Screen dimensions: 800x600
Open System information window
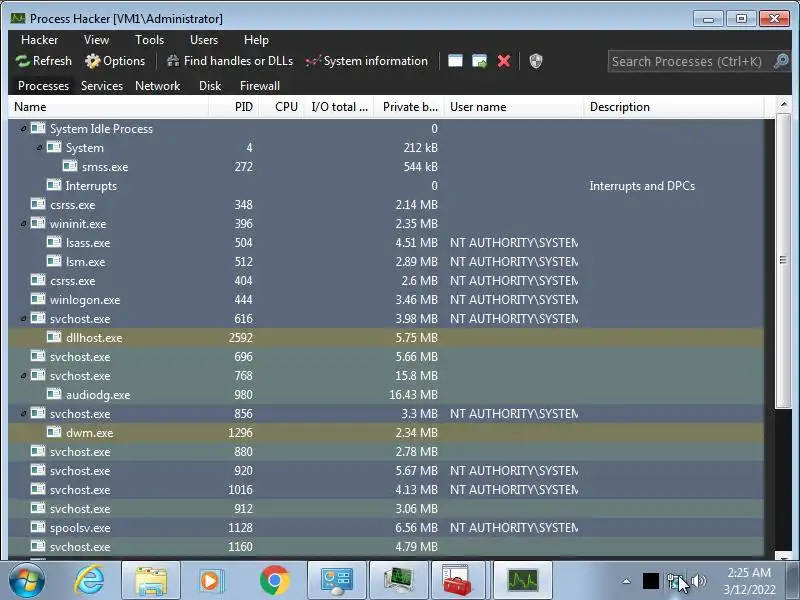pyautogui.click(x=367, y=61)
